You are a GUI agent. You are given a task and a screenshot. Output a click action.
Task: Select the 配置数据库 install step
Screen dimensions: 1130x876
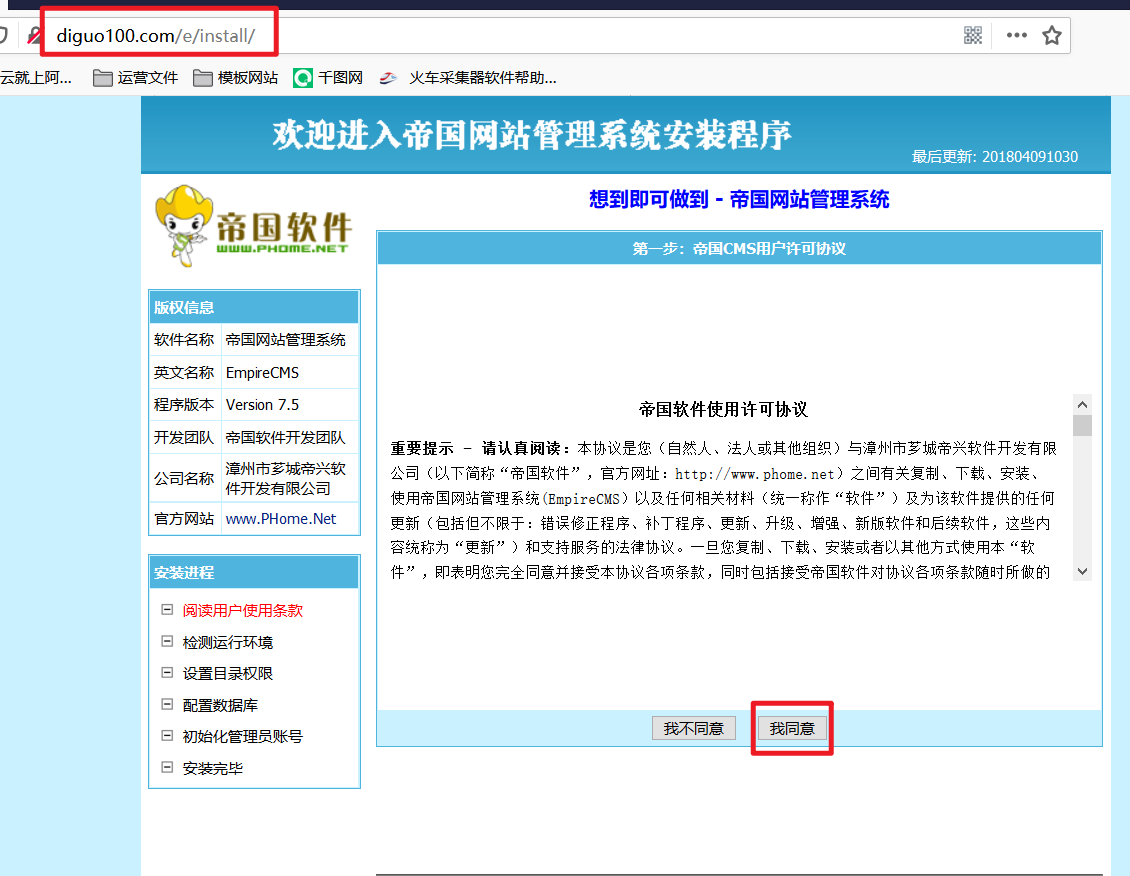[x=220, y=705]
